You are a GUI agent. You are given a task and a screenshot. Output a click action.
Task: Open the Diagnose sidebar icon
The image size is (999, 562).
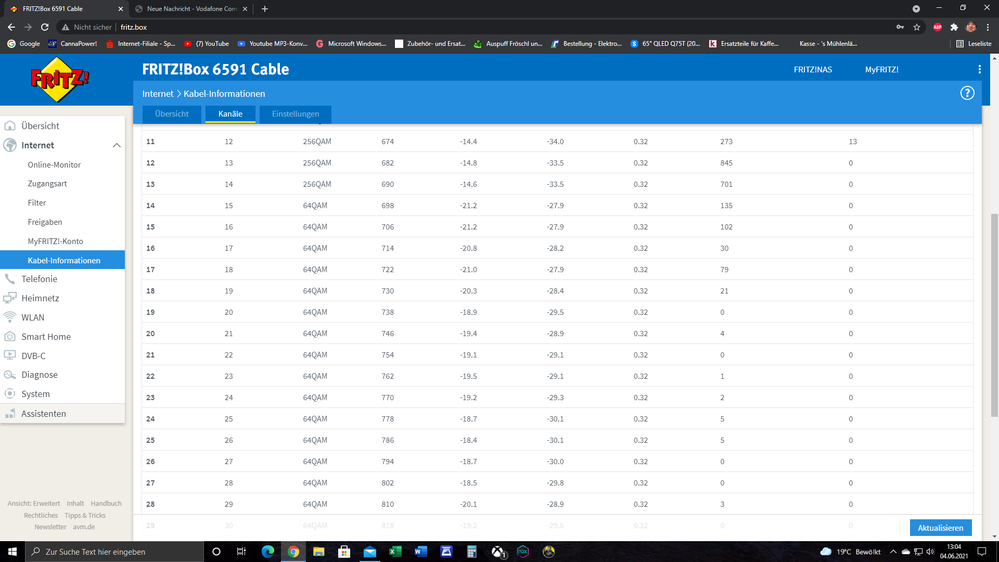[x=10, y=375]
